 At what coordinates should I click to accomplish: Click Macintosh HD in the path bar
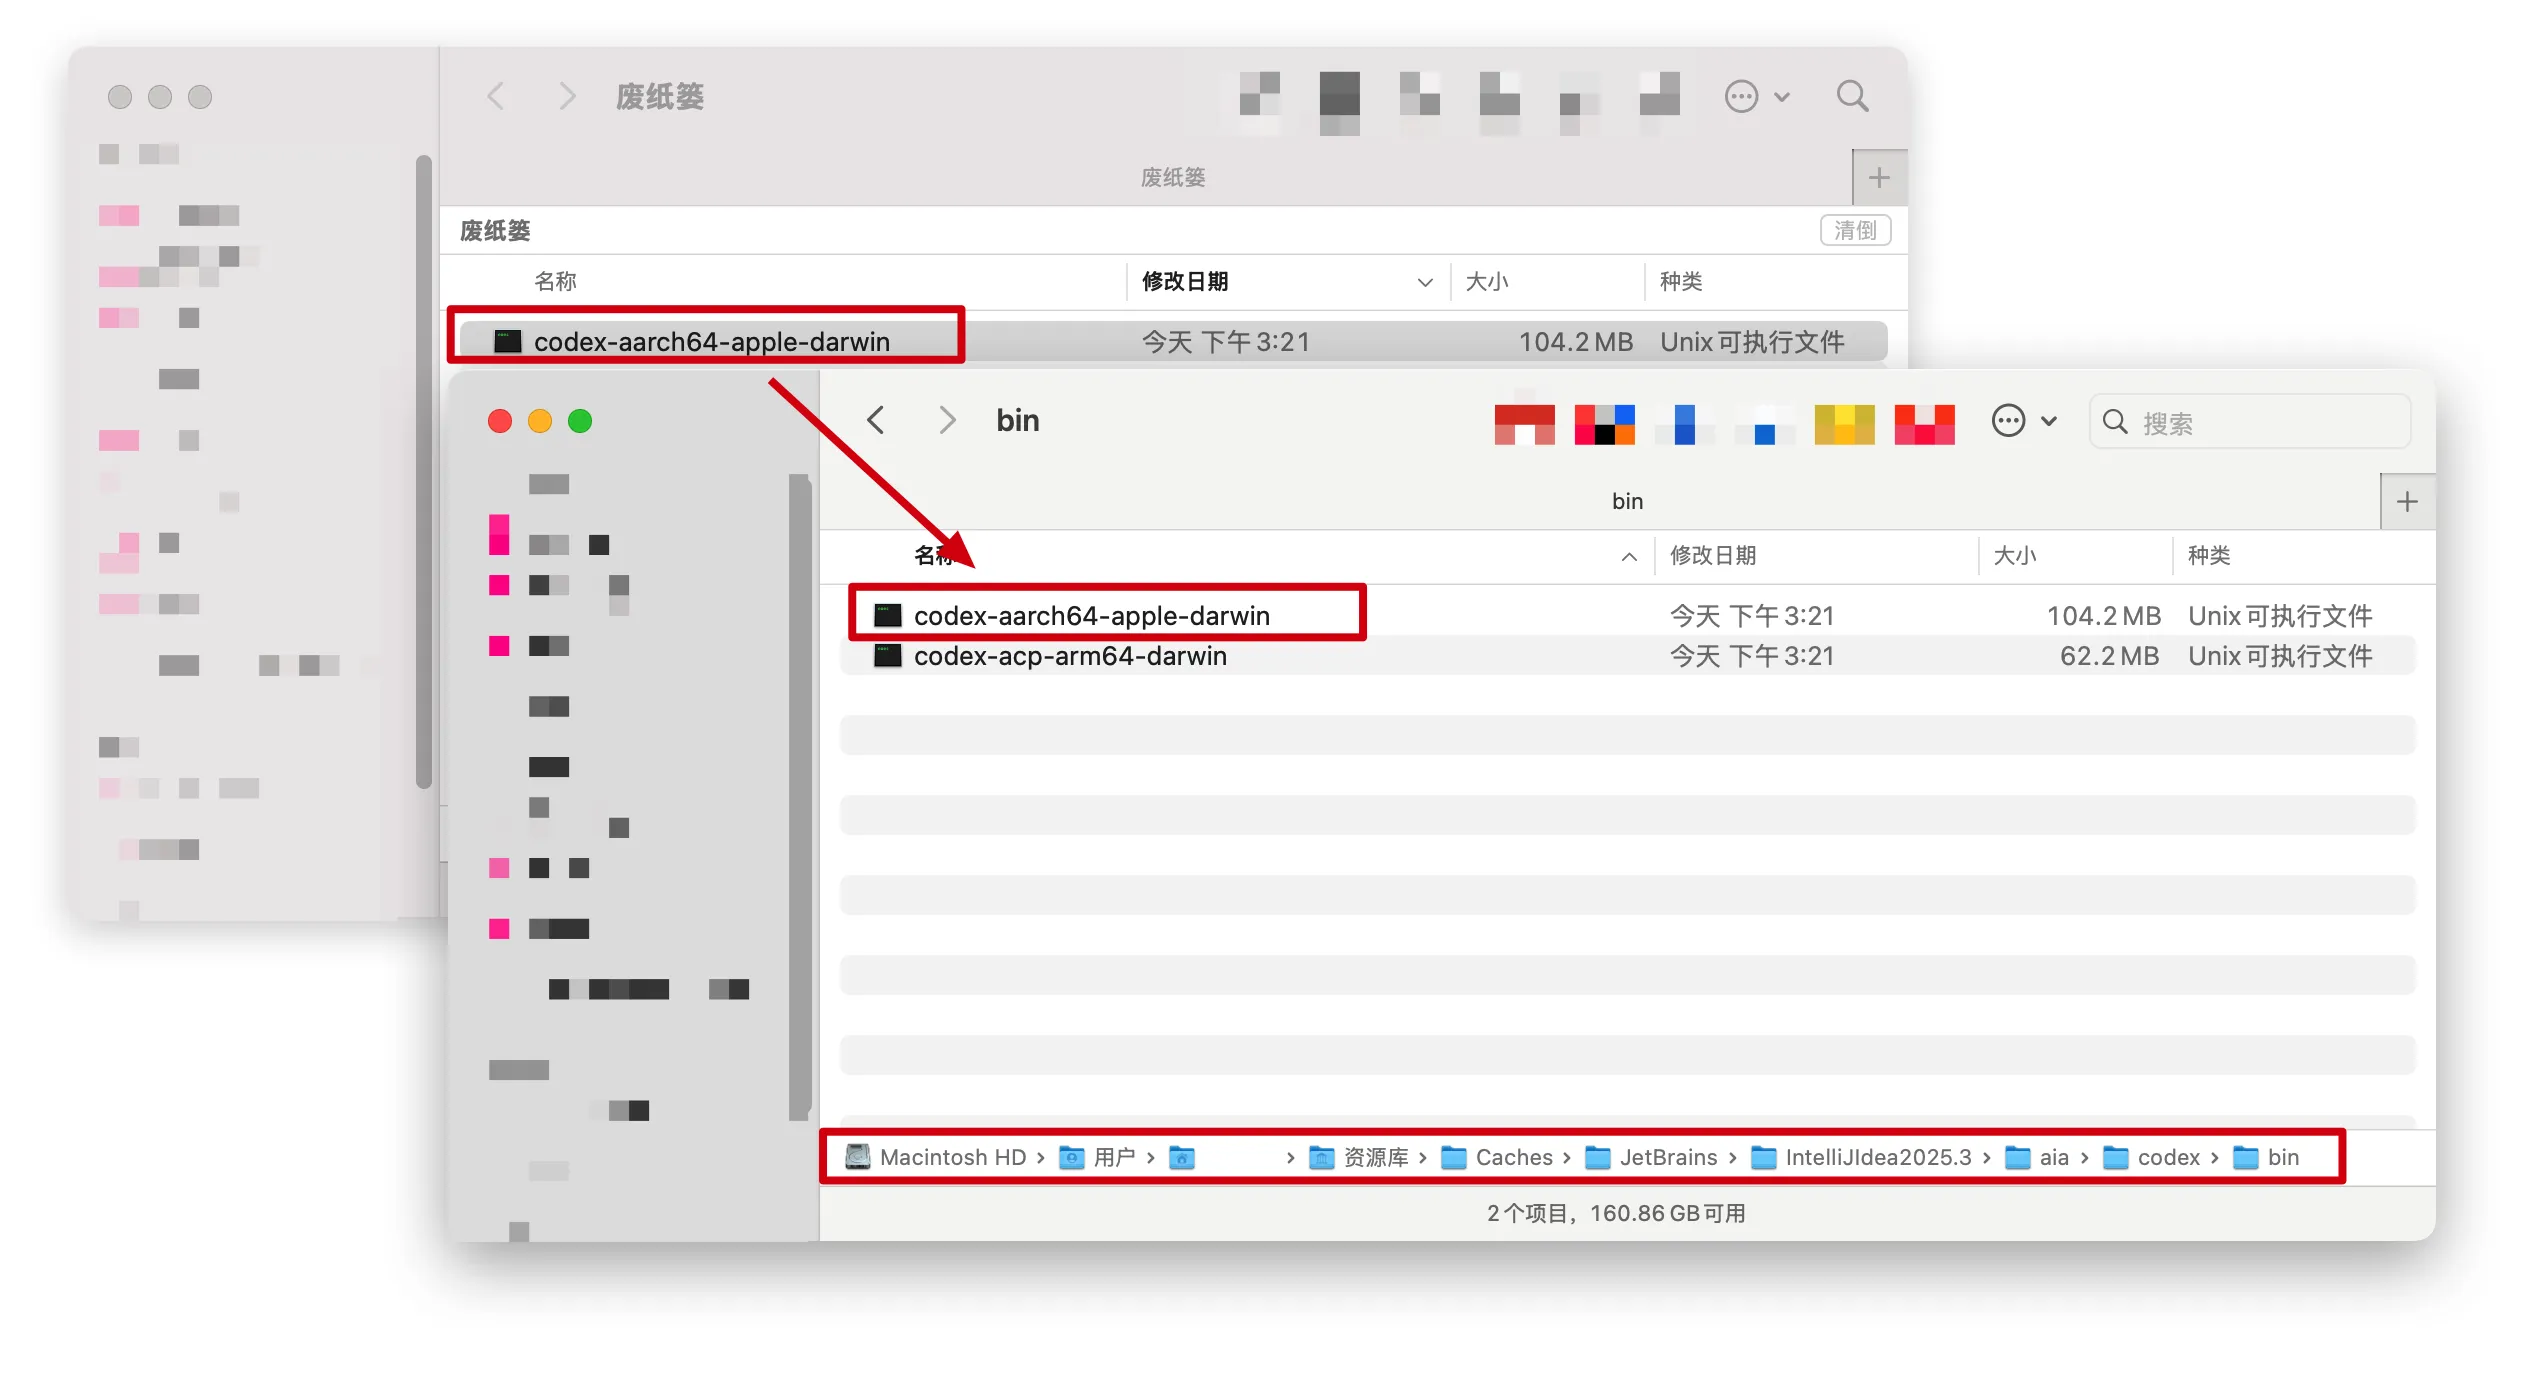(936, 1157)
